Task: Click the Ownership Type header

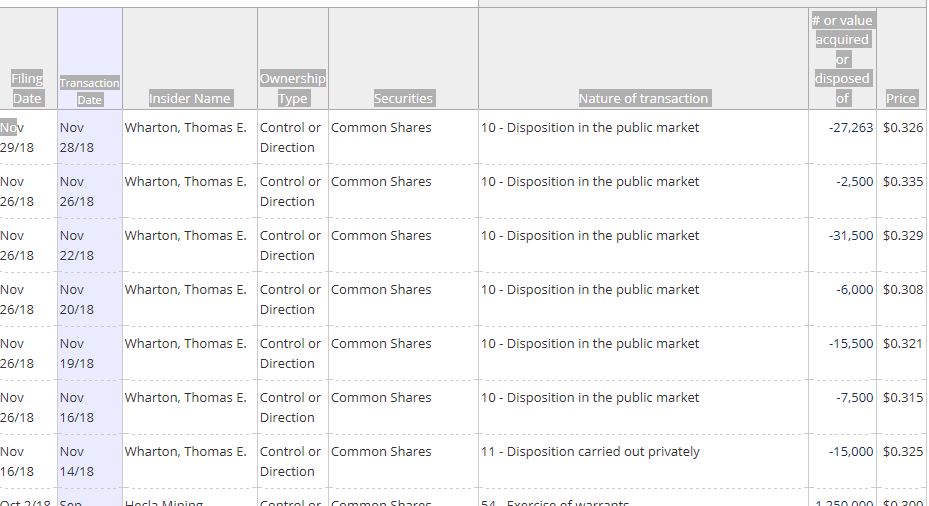Action: pyautogui.click(x=292, y=88)
